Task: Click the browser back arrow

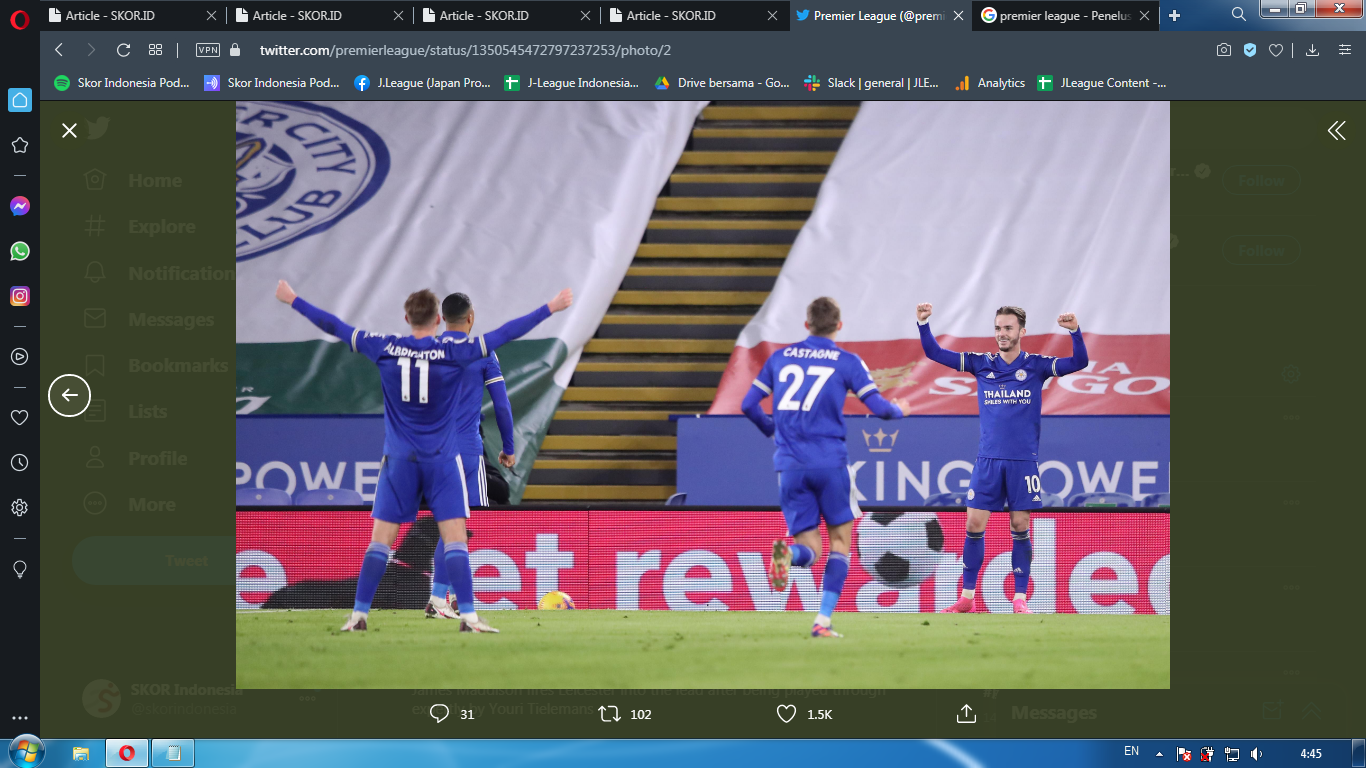Action: [x=59, y=50]
